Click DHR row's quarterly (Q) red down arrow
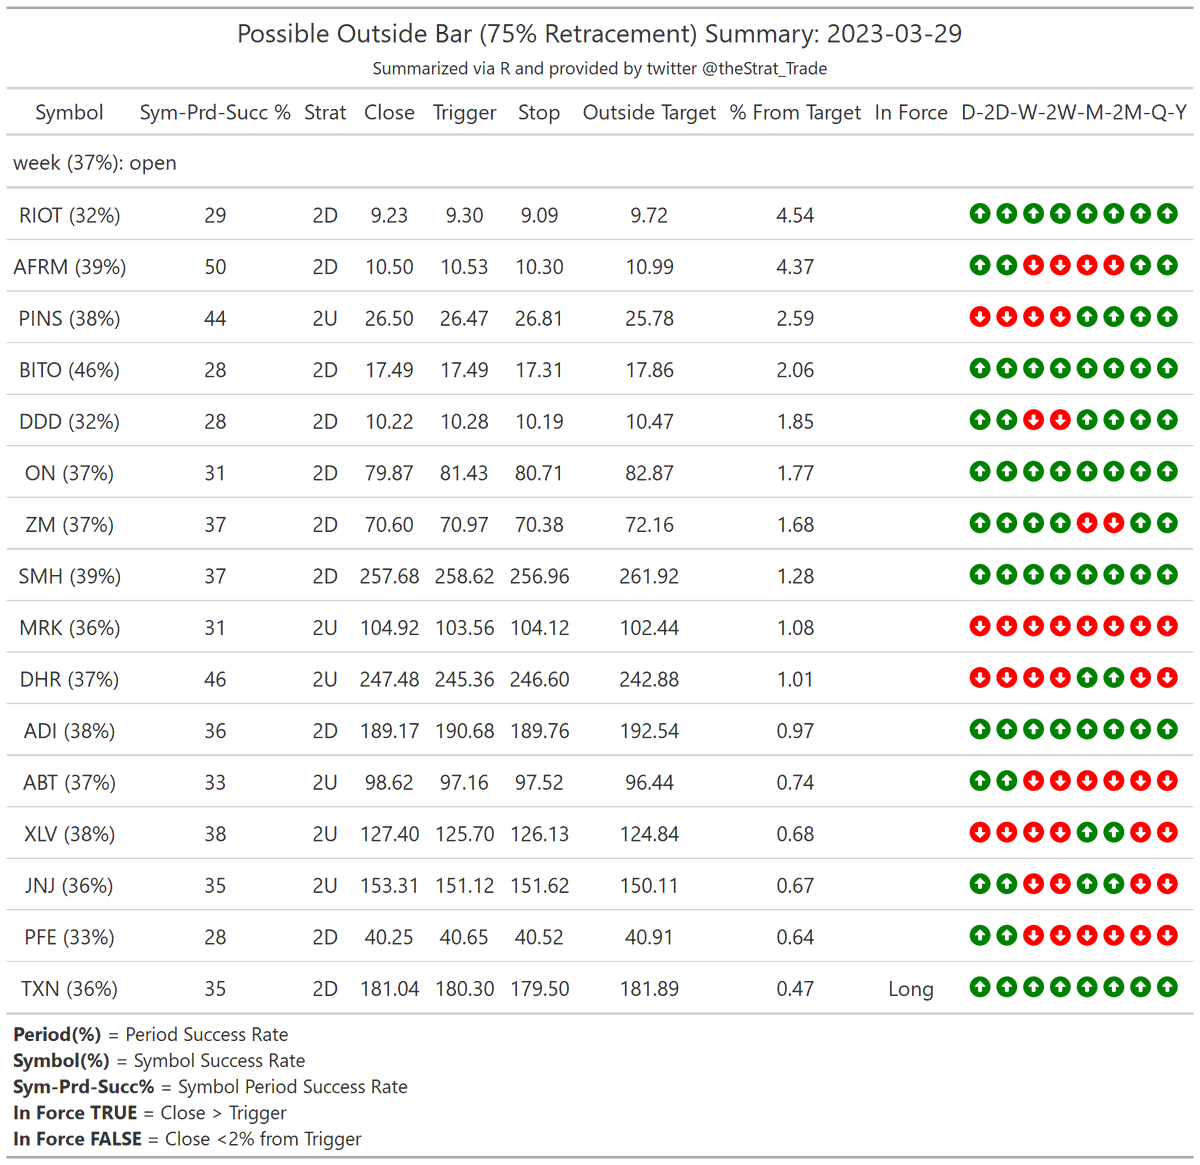Image resolution: width=1200 pixels, height=1165 pixels. (x=1140, y=678)
